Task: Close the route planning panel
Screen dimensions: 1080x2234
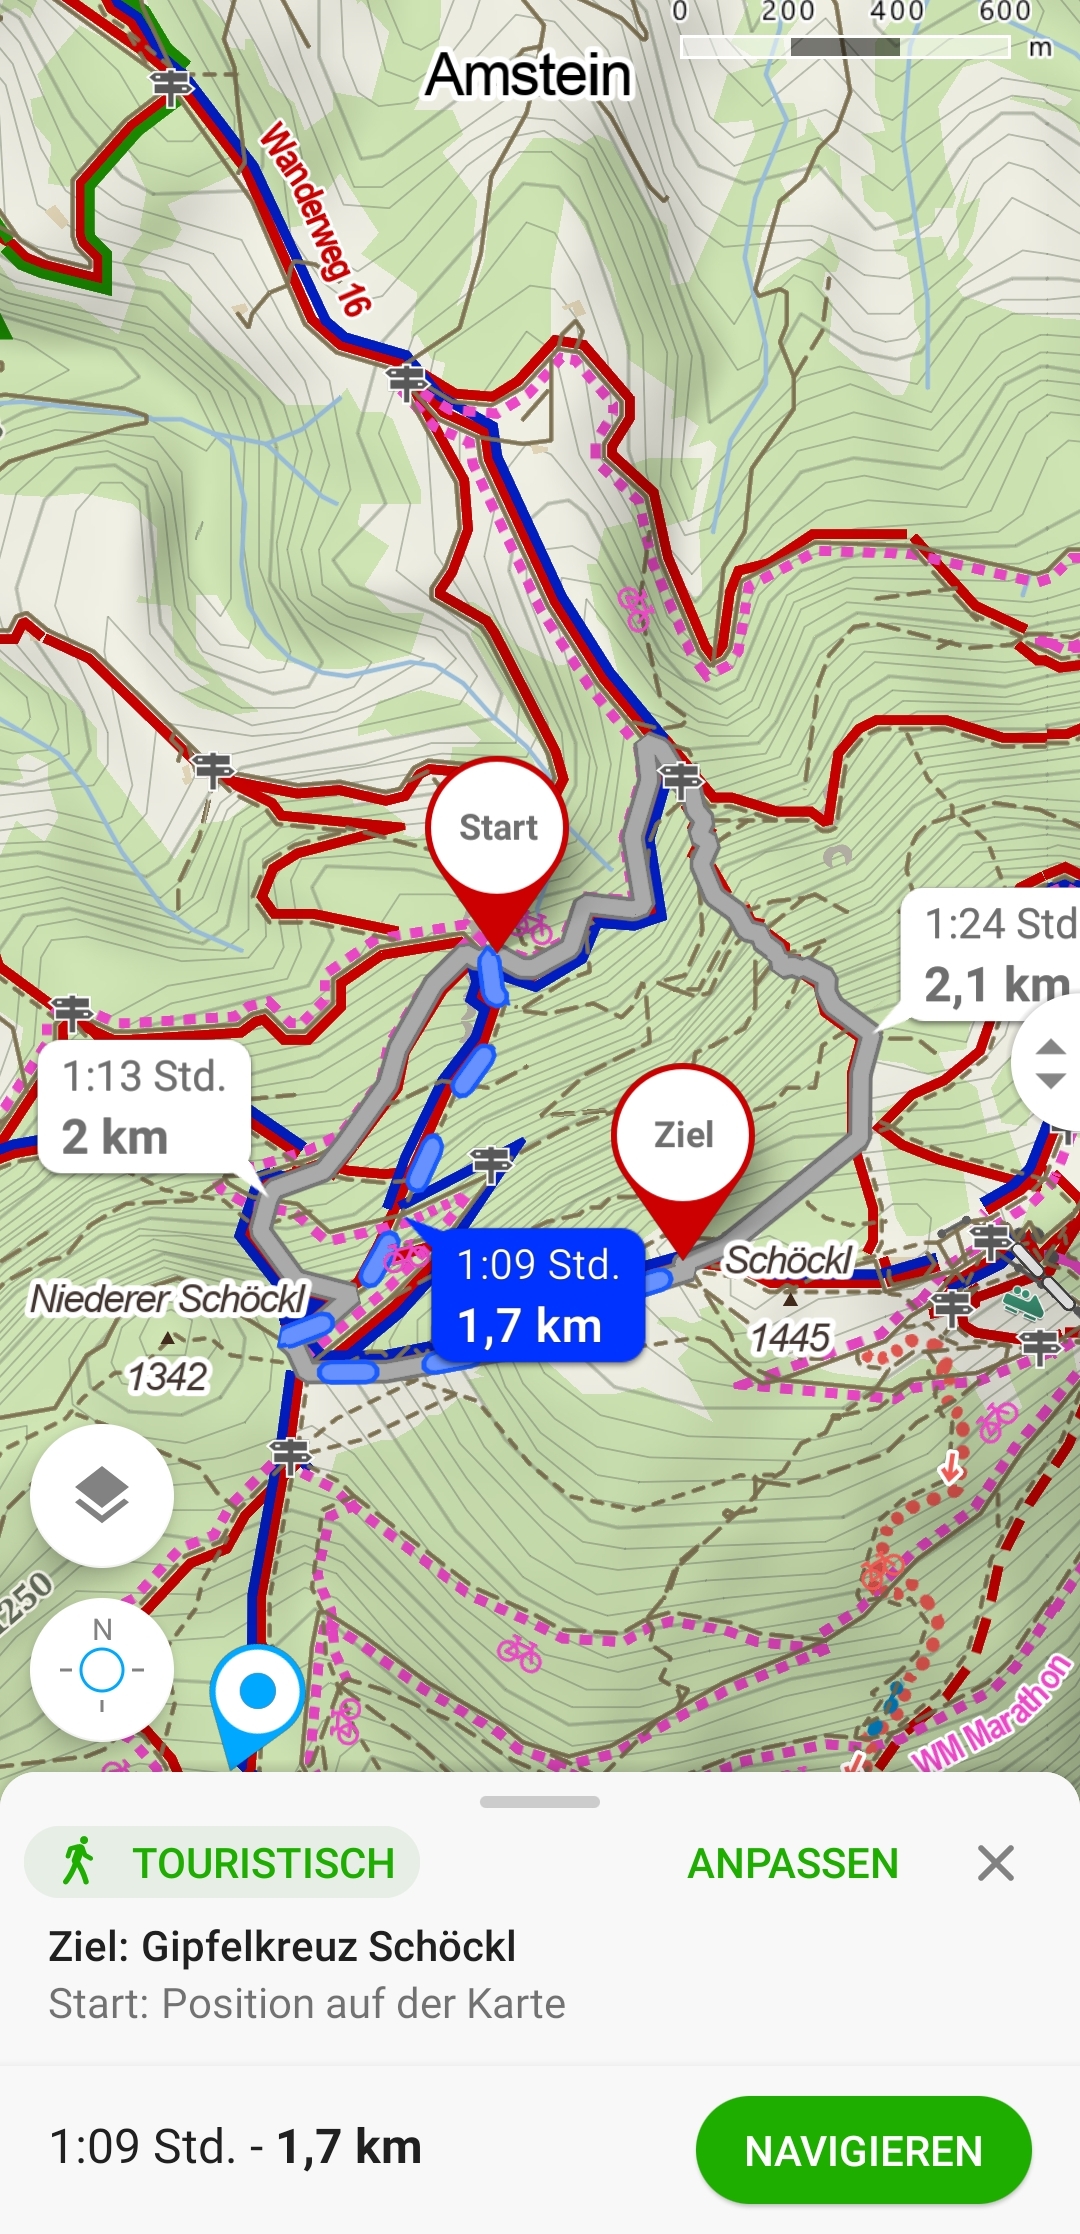Action: [x=996, y=1863]
